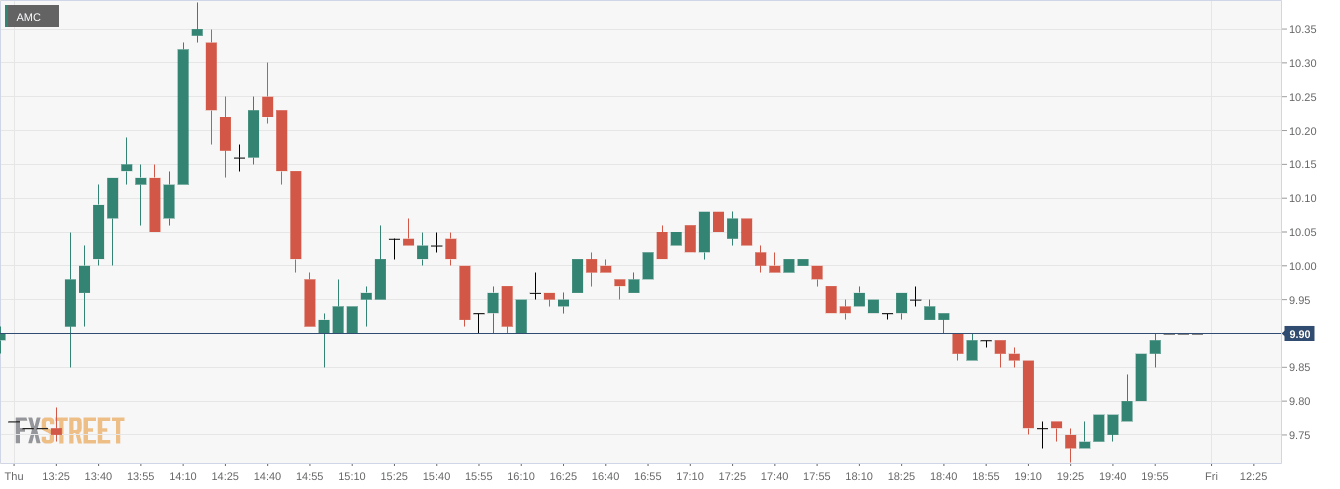Click the 9.85 price axis label
1340x489 pixels.
[1302, 368]
